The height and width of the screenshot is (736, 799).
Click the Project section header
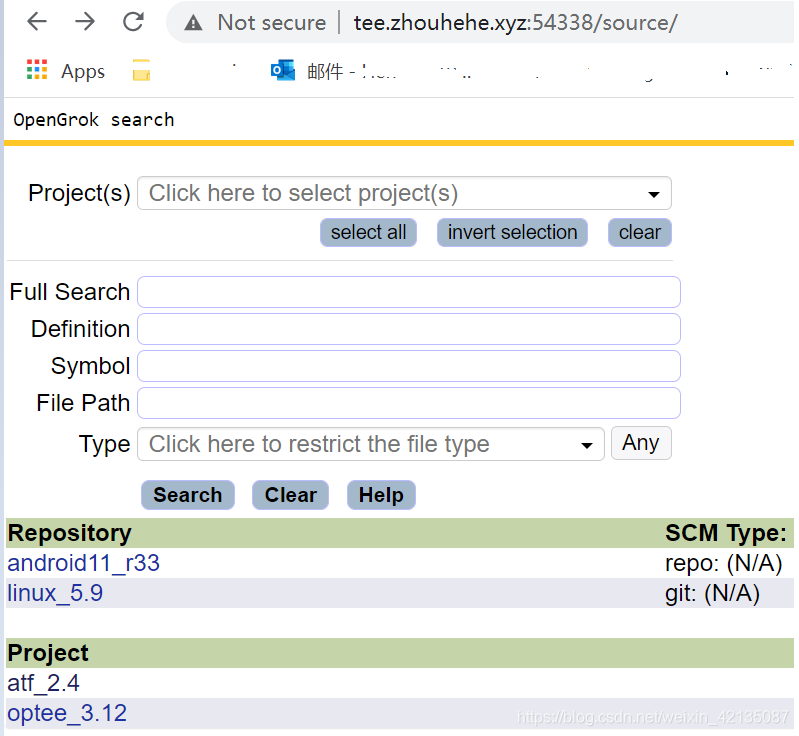click(x=48, y=653)
